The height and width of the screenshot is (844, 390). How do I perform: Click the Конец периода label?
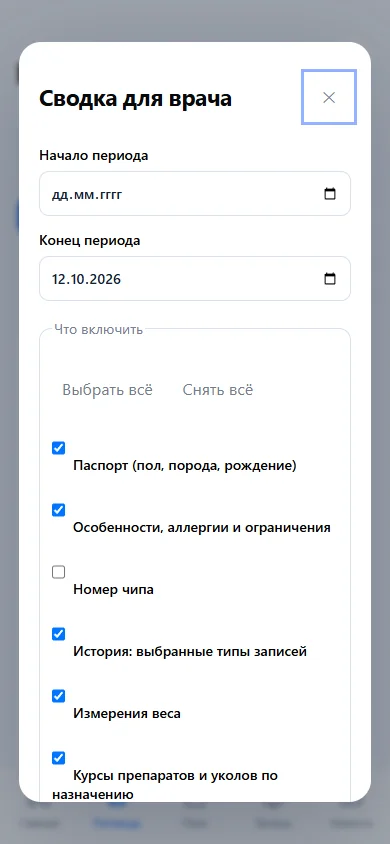(x=90, y=241)
